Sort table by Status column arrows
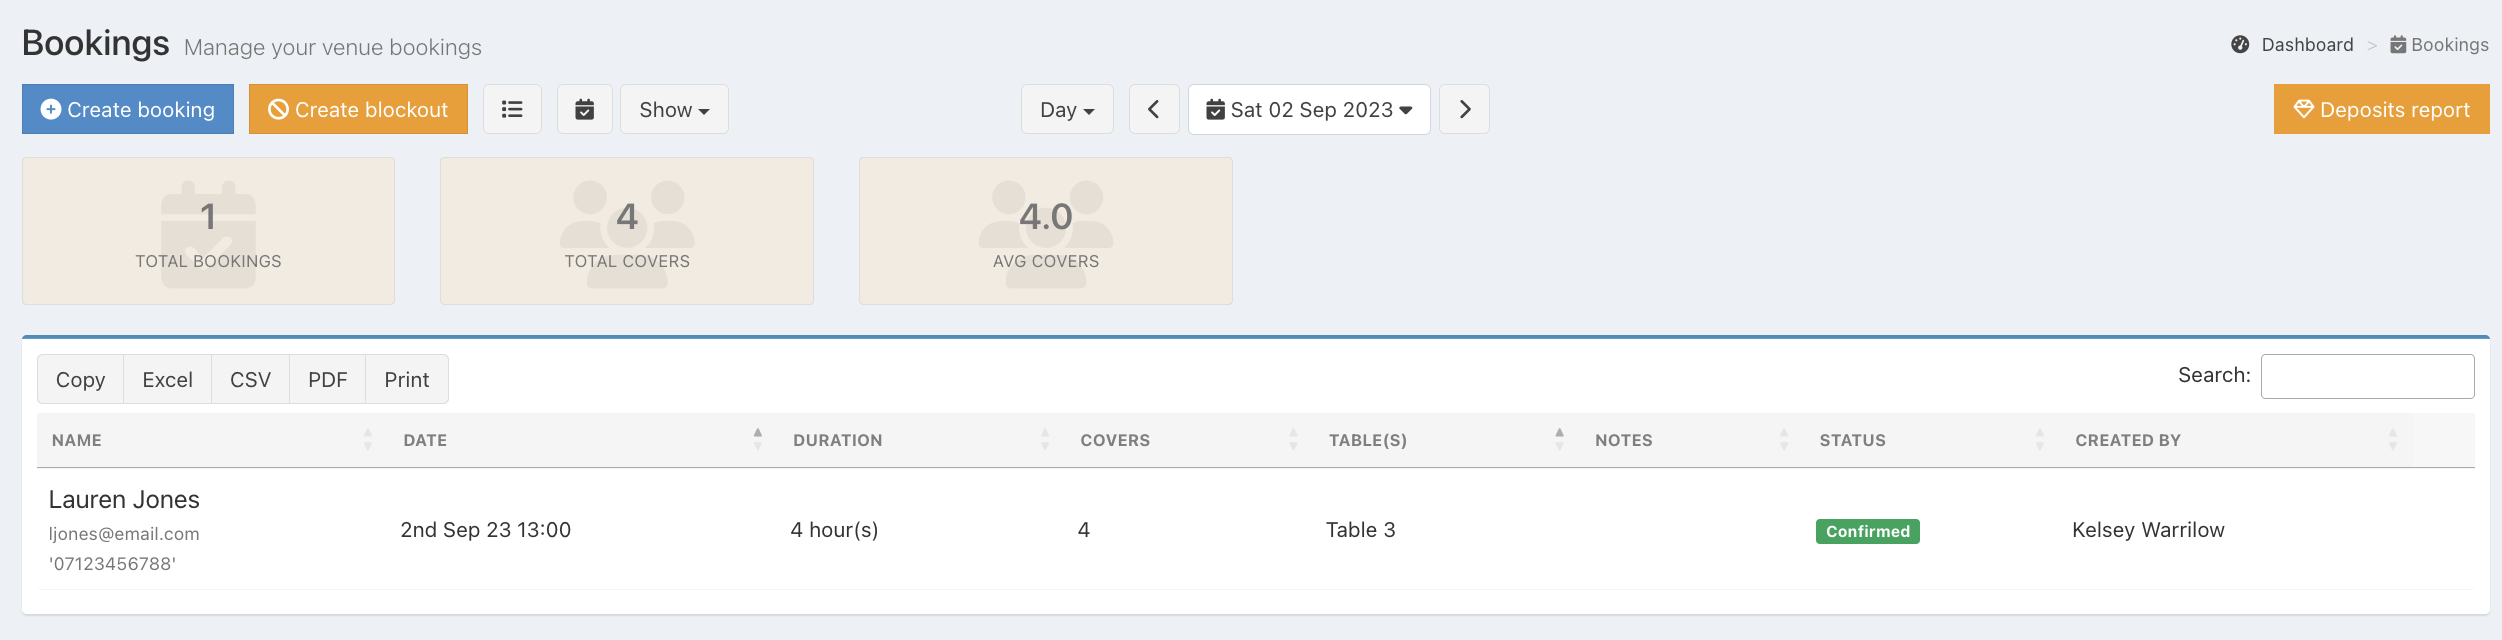The width and height of the screenshot is (2502, 640). point(2039,440)
